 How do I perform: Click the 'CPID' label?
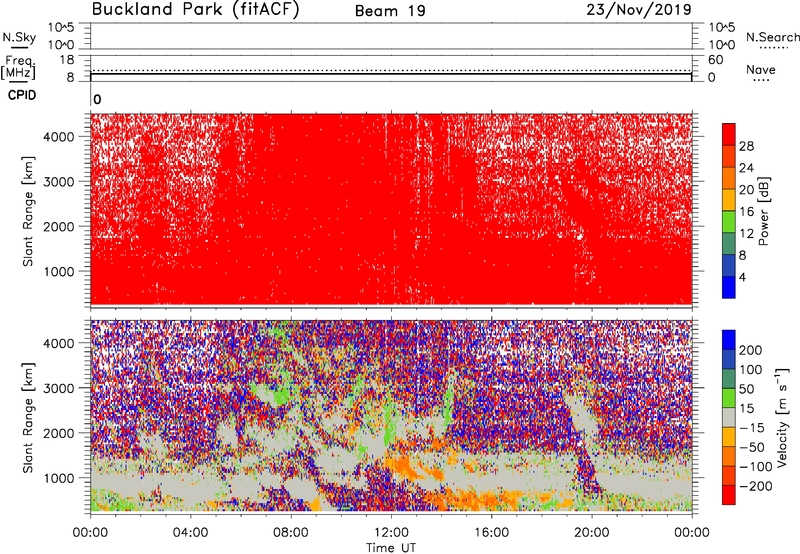coord(22,95)
